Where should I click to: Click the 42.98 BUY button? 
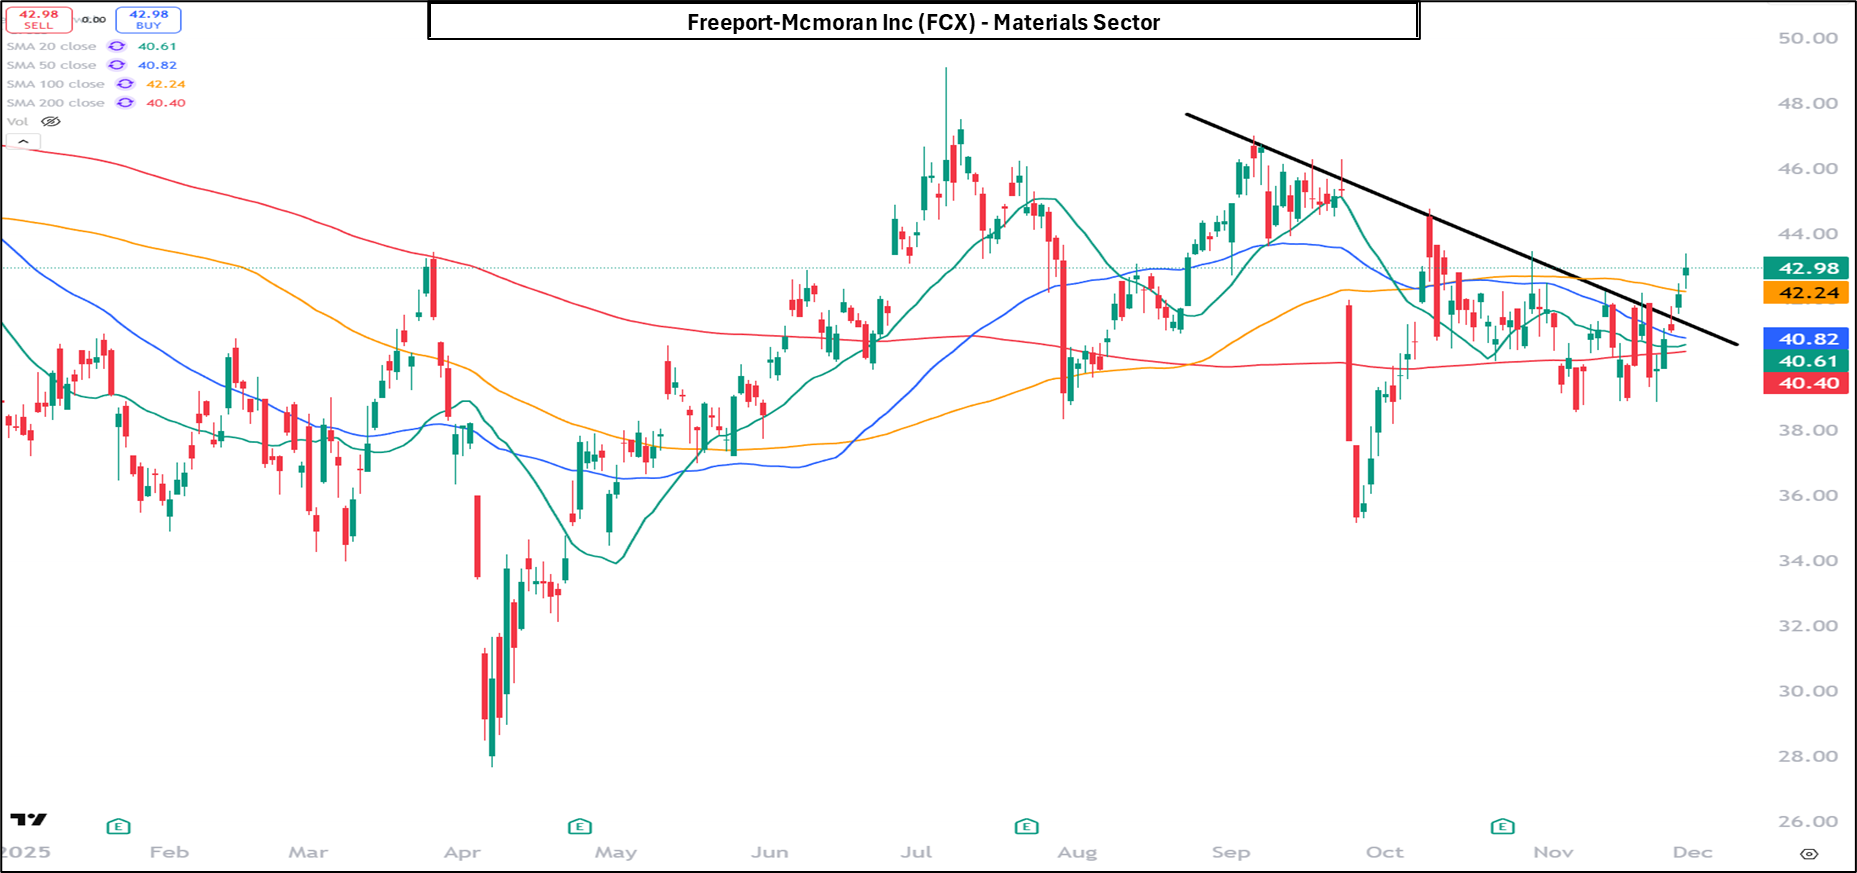[x=148, y=19]
